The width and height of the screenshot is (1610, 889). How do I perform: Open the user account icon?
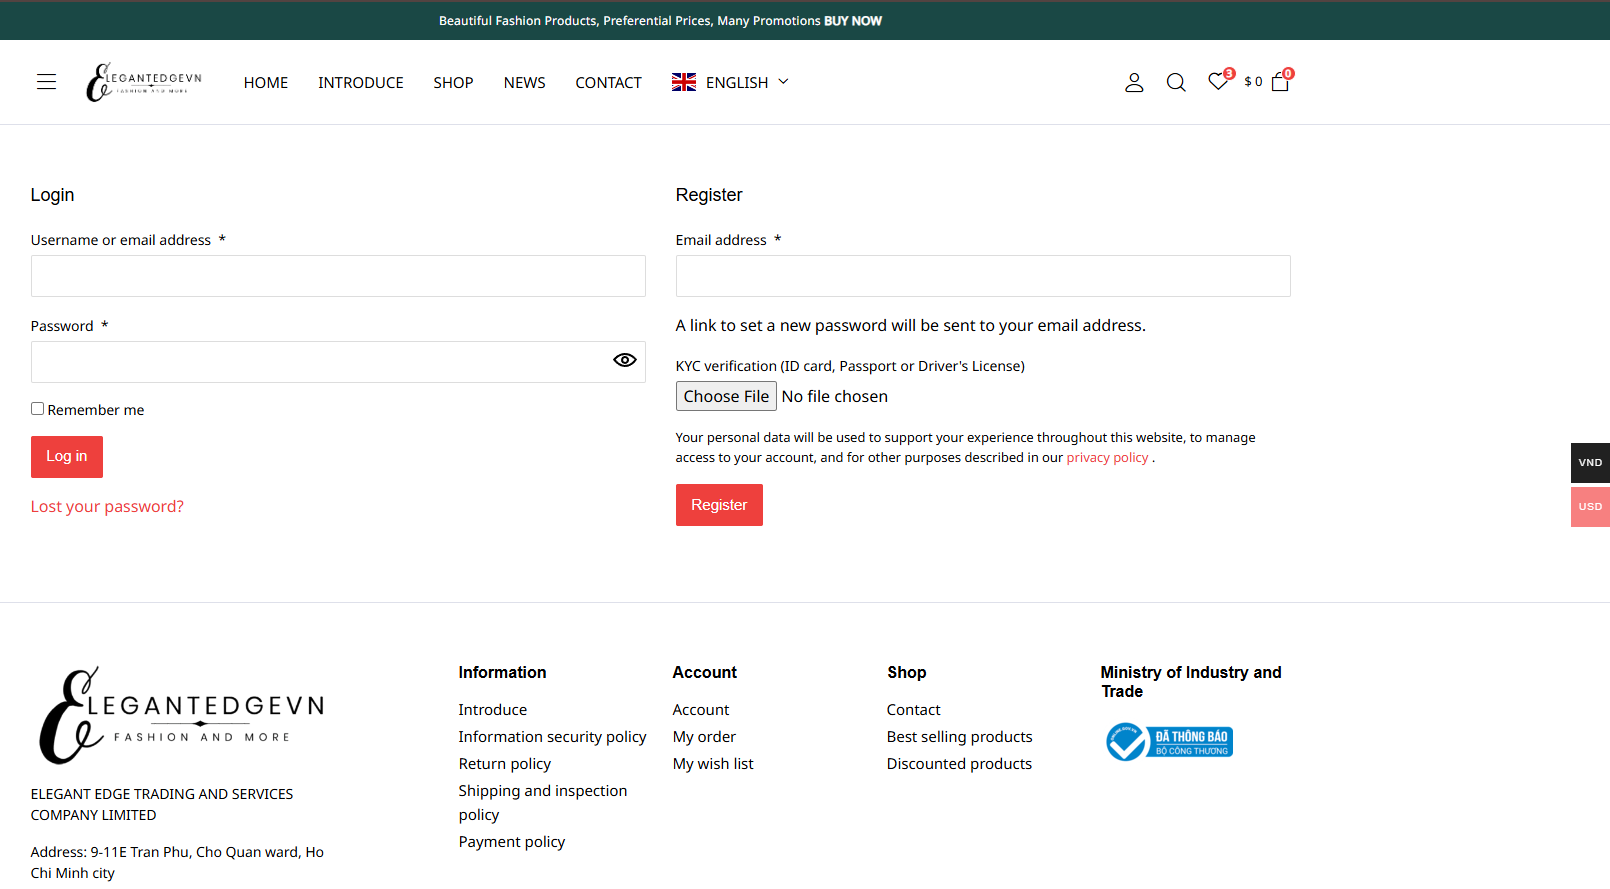pyautogui.click(x=1134, y=82)
